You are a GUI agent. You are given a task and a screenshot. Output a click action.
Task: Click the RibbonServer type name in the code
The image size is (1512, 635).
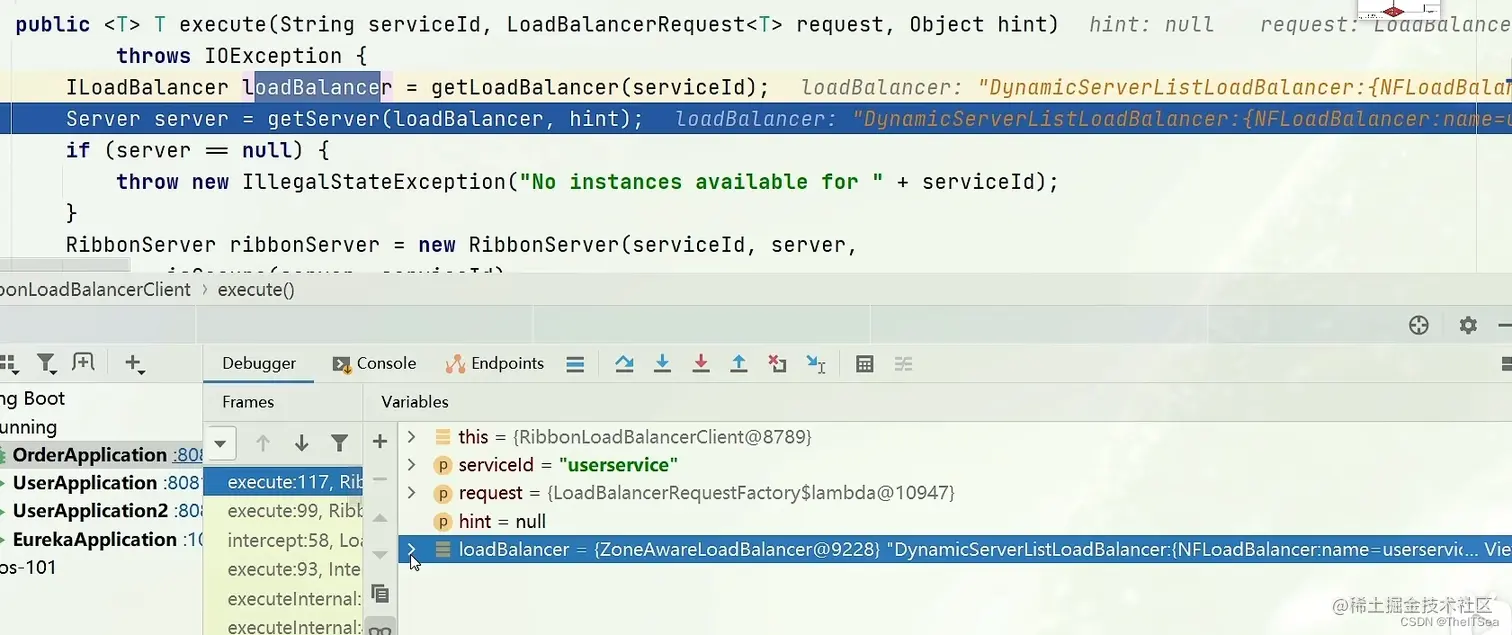(140, 245)
